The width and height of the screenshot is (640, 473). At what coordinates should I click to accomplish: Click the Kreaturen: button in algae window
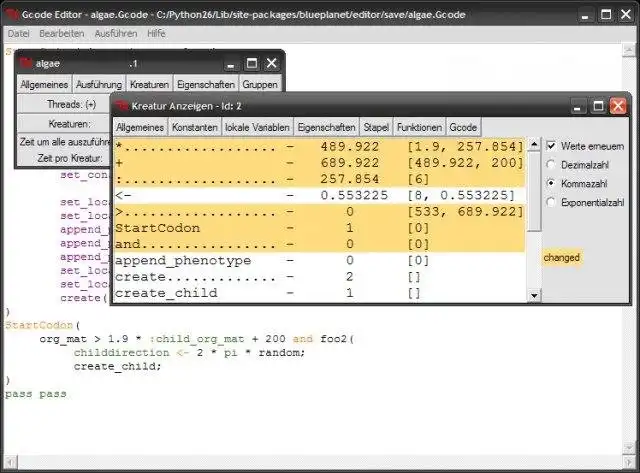coord(64,123)
